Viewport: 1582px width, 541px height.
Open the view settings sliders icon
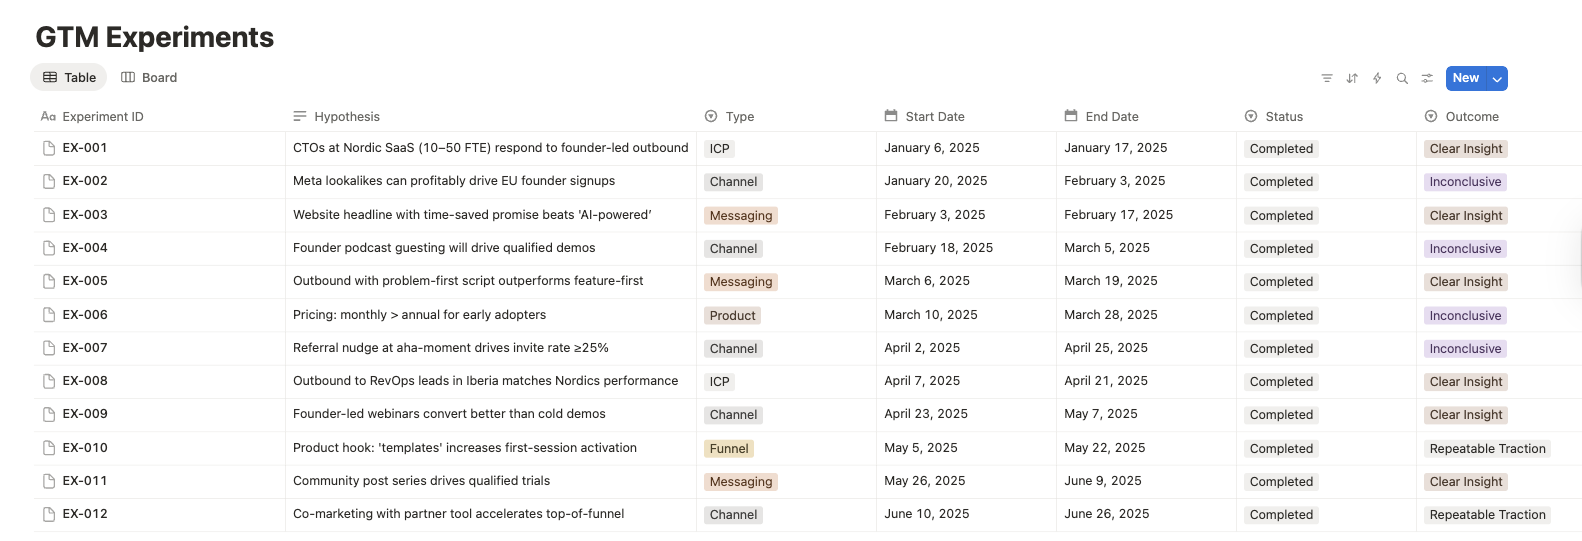pyautogui.click(x=1427, y=78)
